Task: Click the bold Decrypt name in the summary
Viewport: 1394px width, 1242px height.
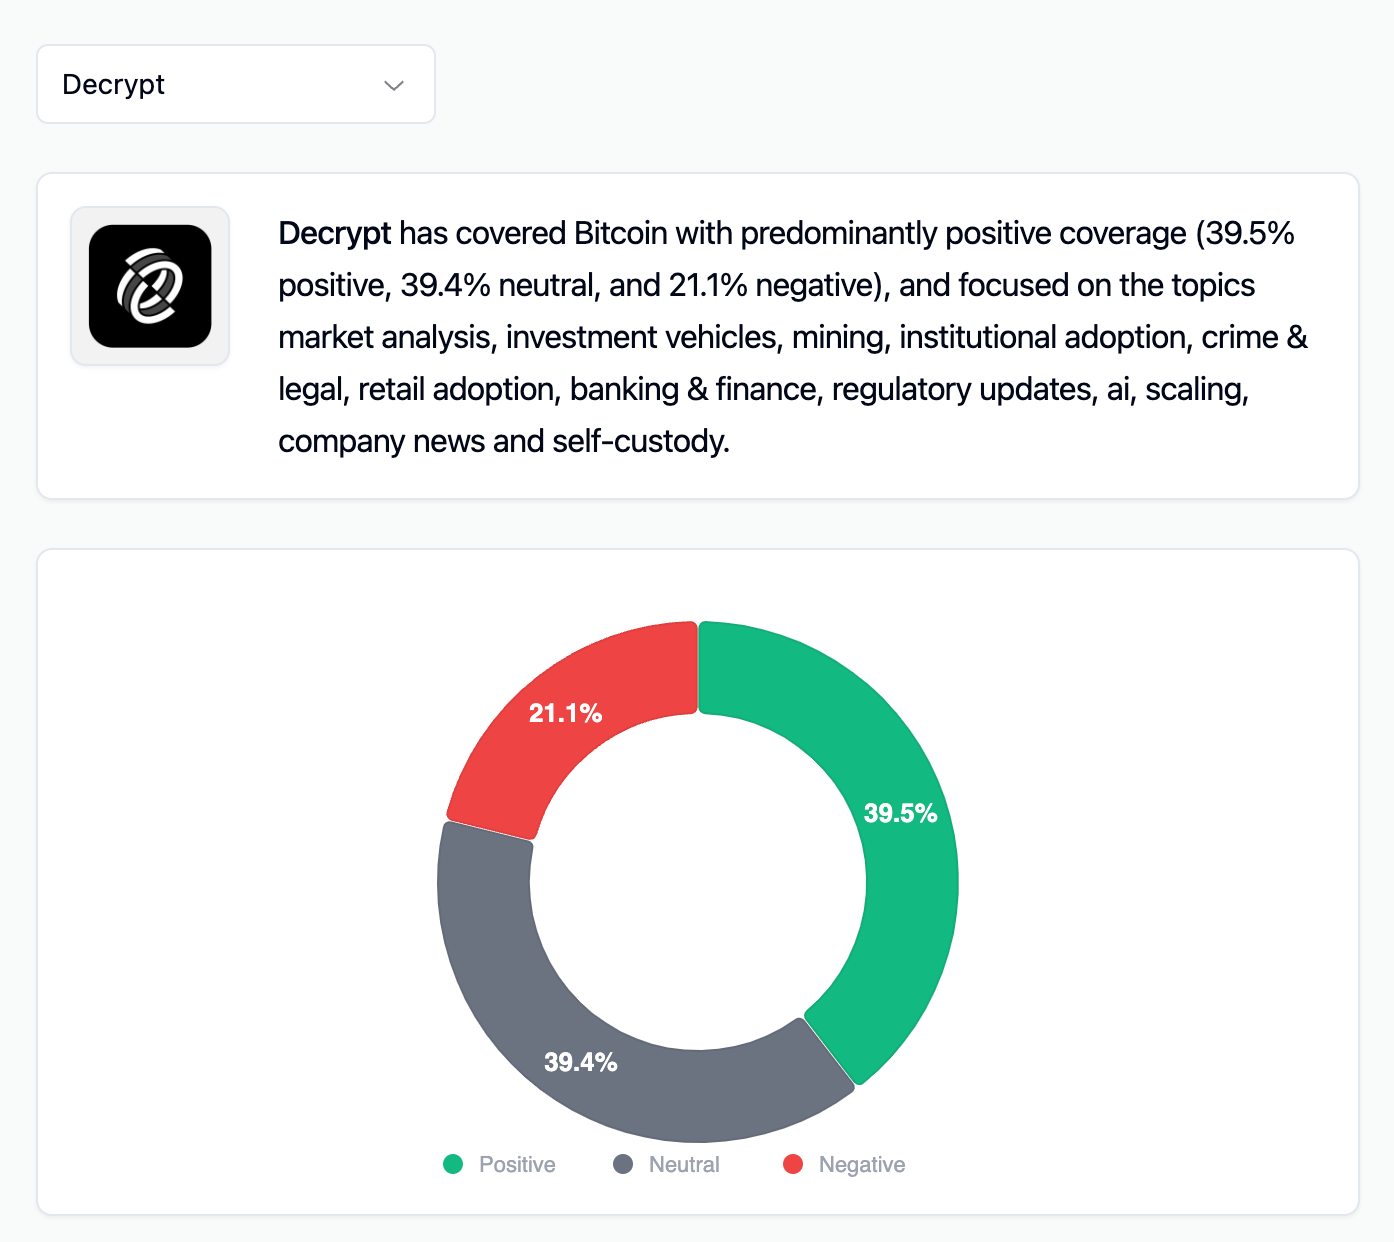Action: pos(334,233)
